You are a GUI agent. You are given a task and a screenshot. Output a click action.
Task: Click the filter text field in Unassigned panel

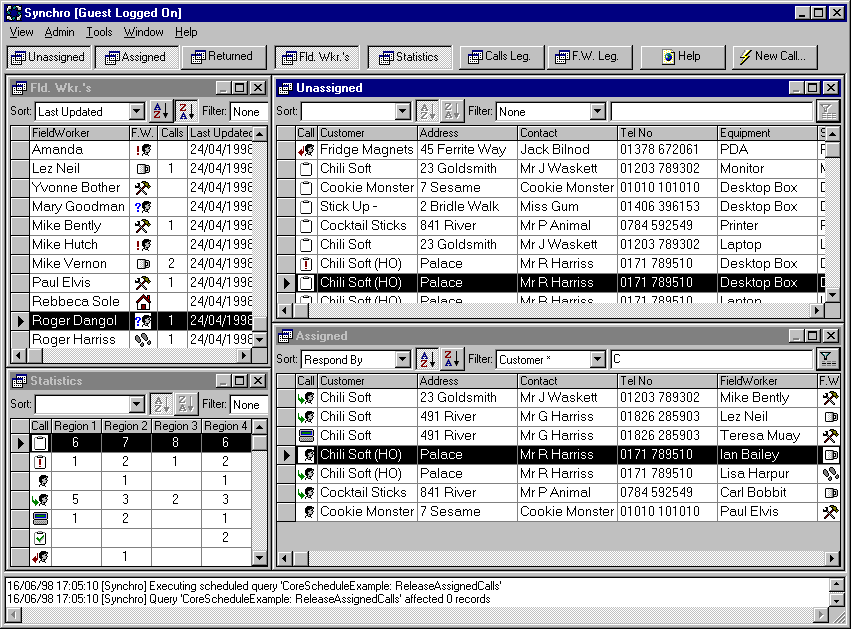click(710, 112)
